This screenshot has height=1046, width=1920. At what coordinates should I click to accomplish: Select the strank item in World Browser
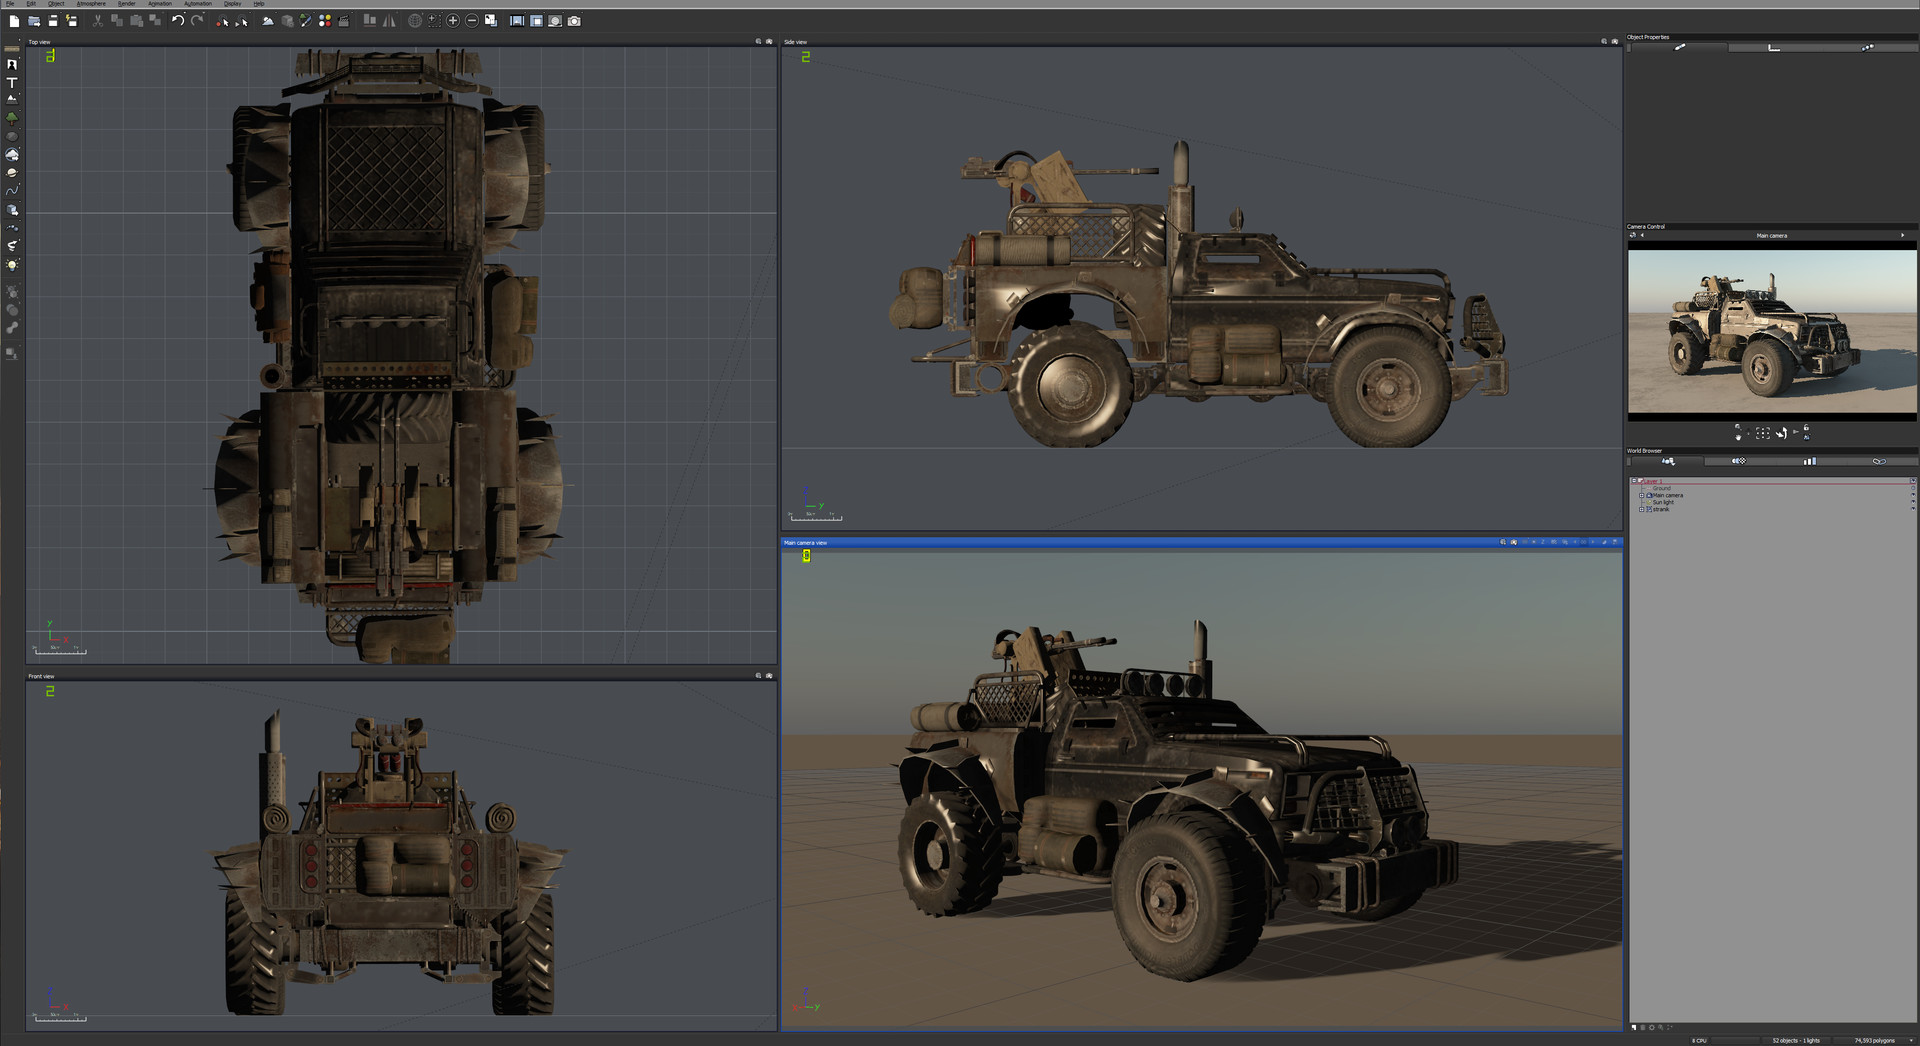pyautogui.click(x=1661, y=509)
